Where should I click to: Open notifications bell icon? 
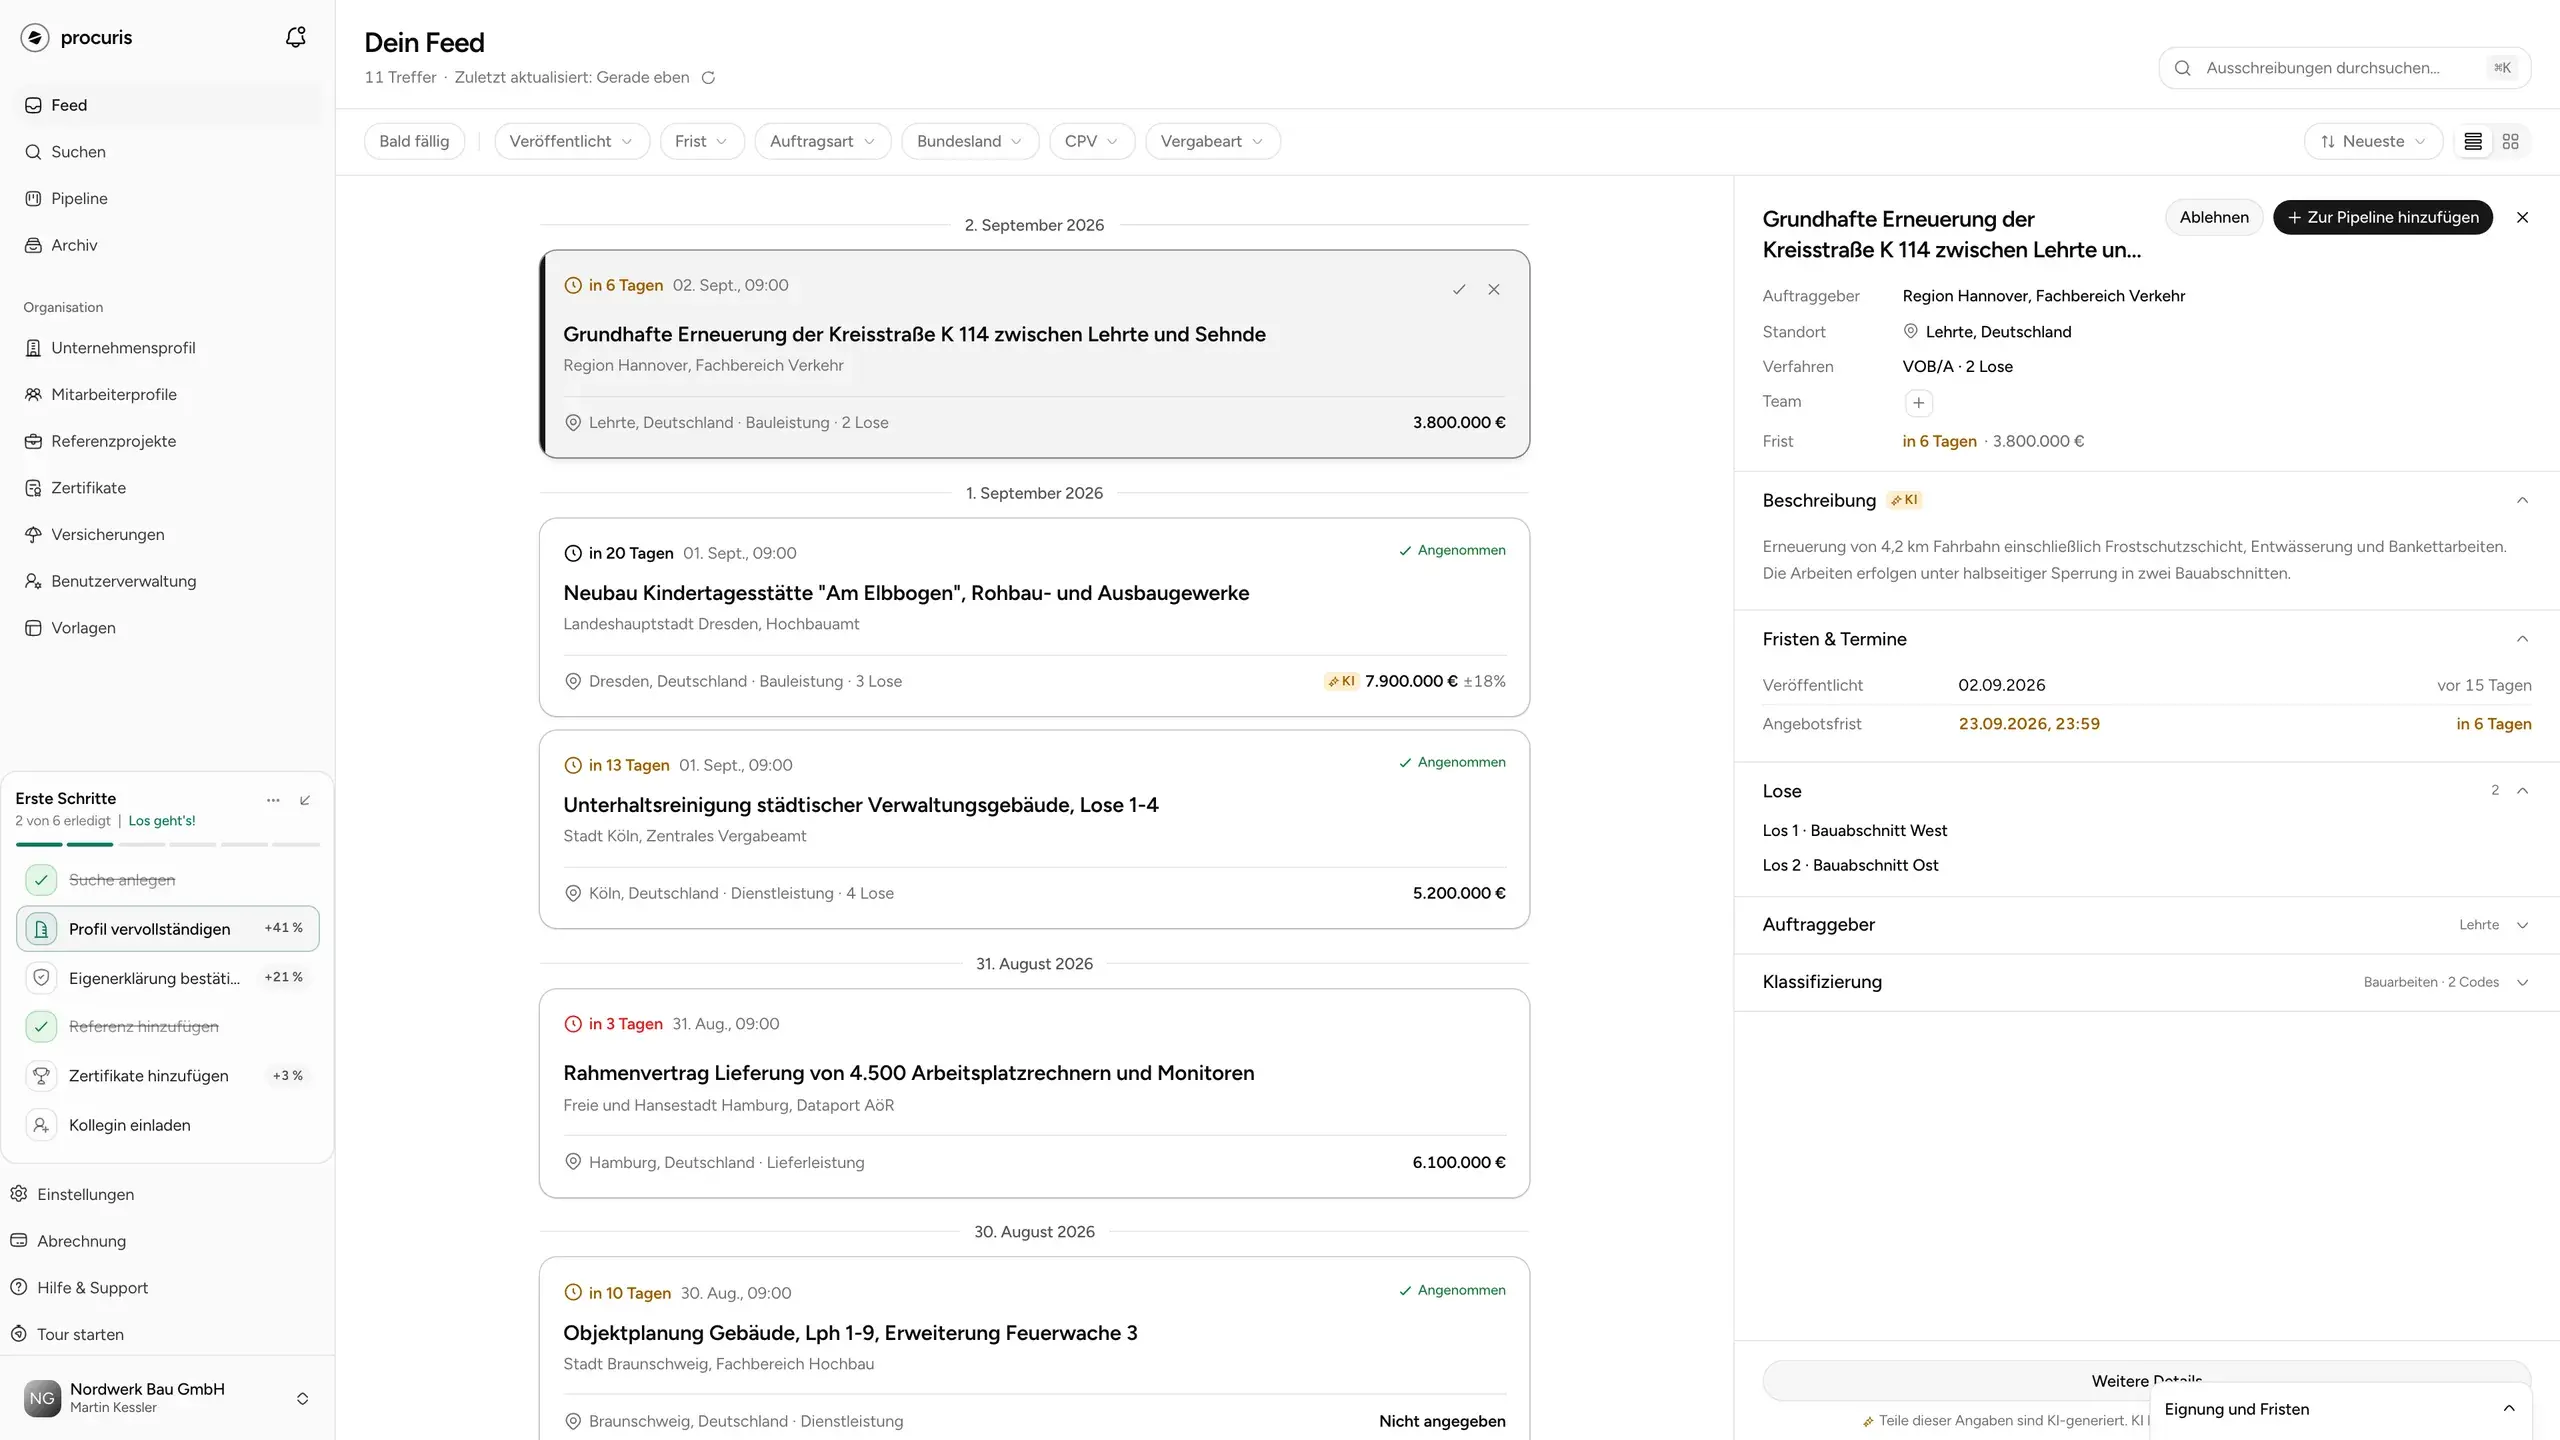pos(295,37)
